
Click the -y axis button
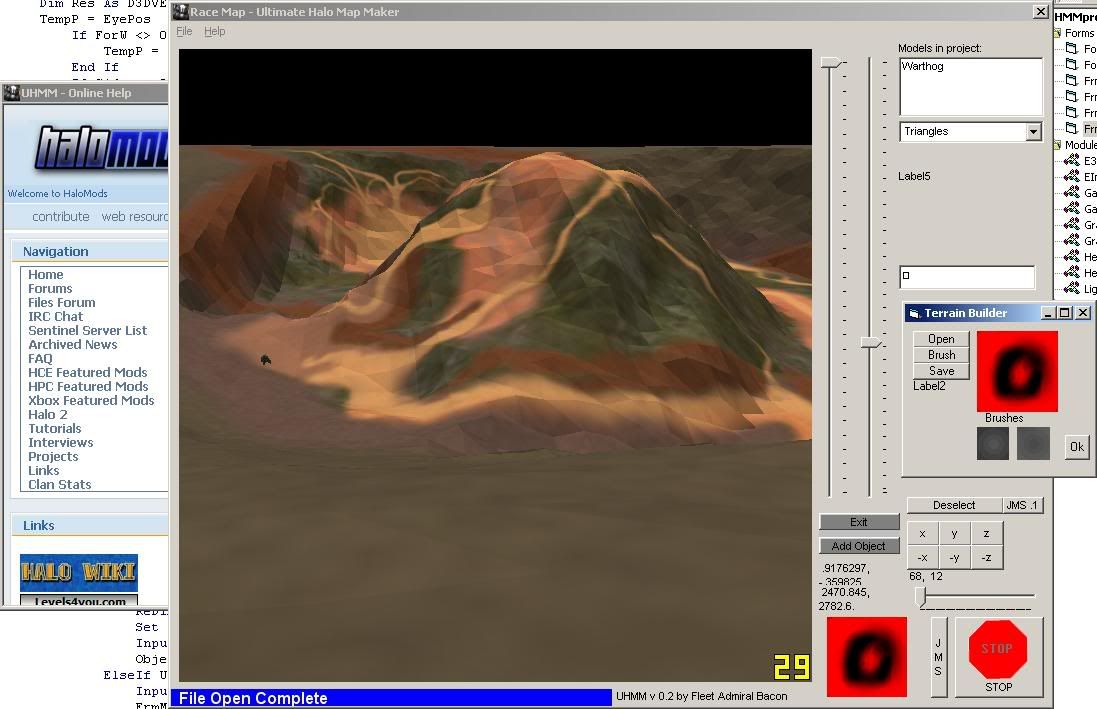954,558
